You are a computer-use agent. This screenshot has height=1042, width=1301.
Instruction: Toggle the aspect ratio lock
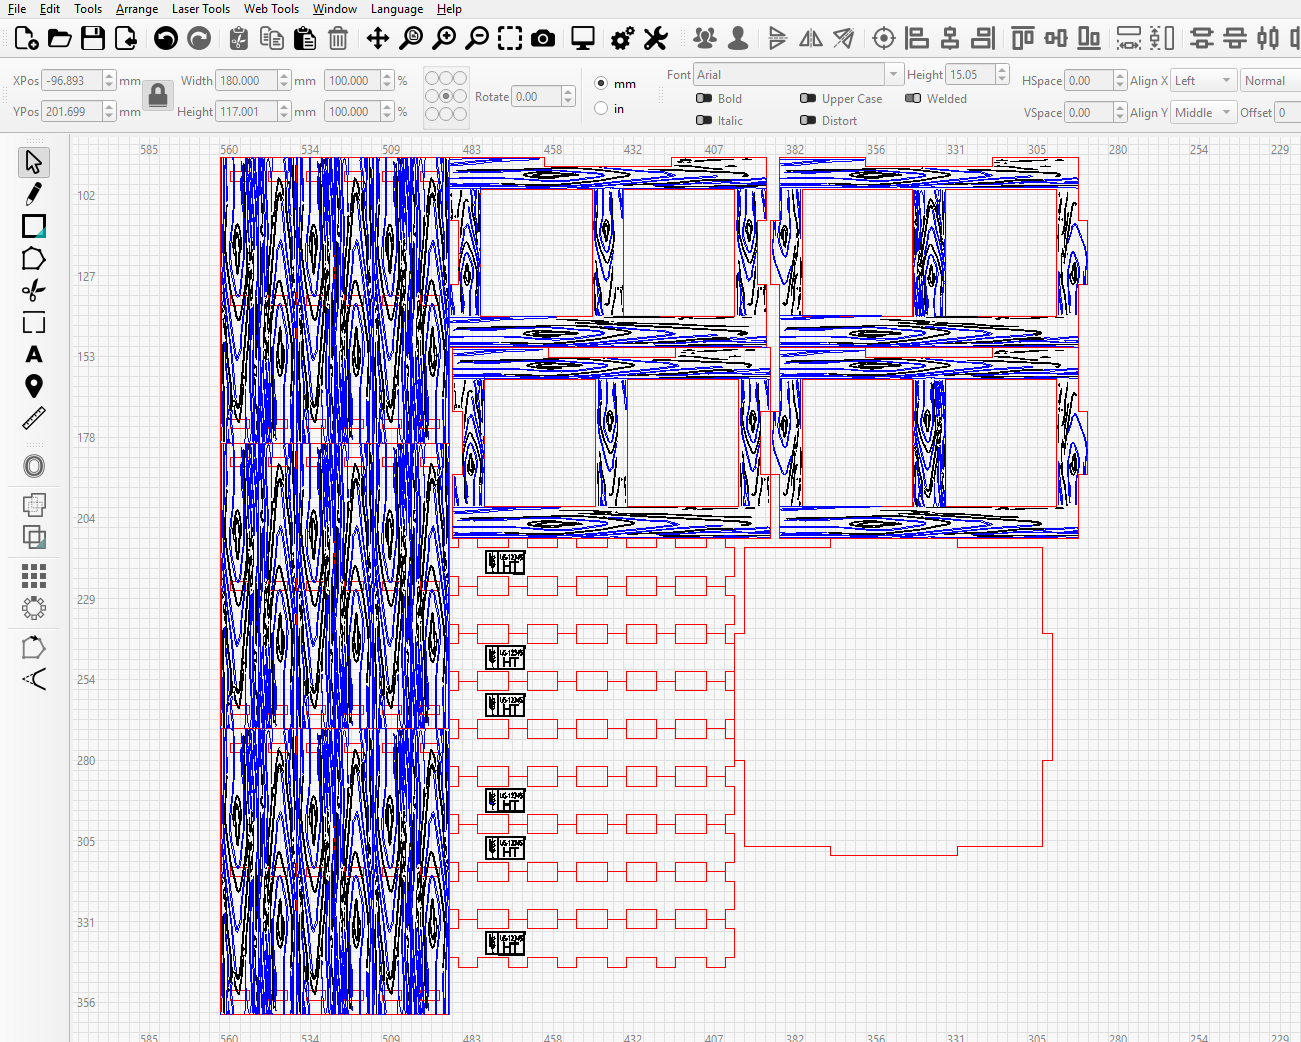158,96
